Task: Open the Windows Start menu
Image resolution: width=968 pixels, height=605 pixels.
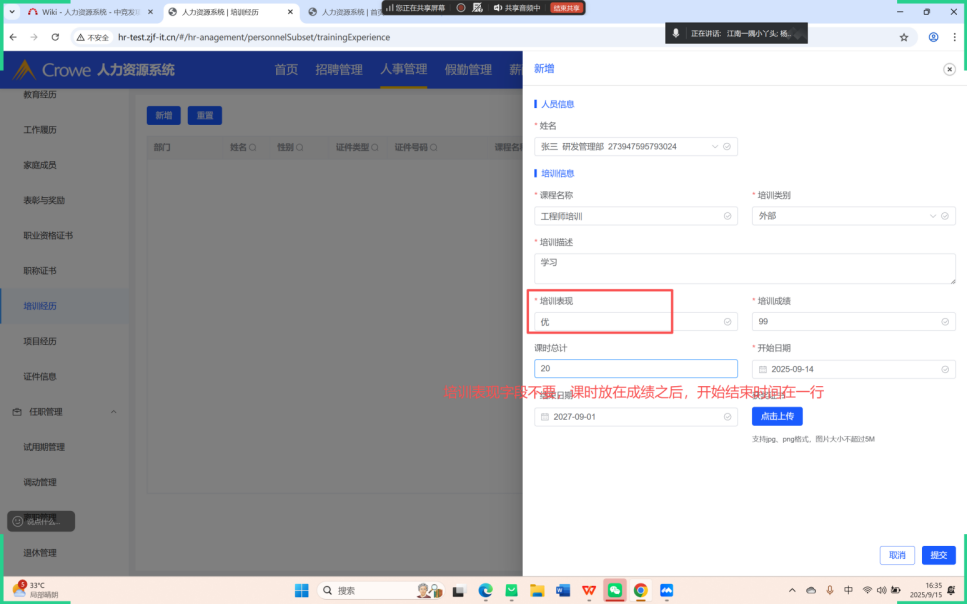Action: point(301,591)
